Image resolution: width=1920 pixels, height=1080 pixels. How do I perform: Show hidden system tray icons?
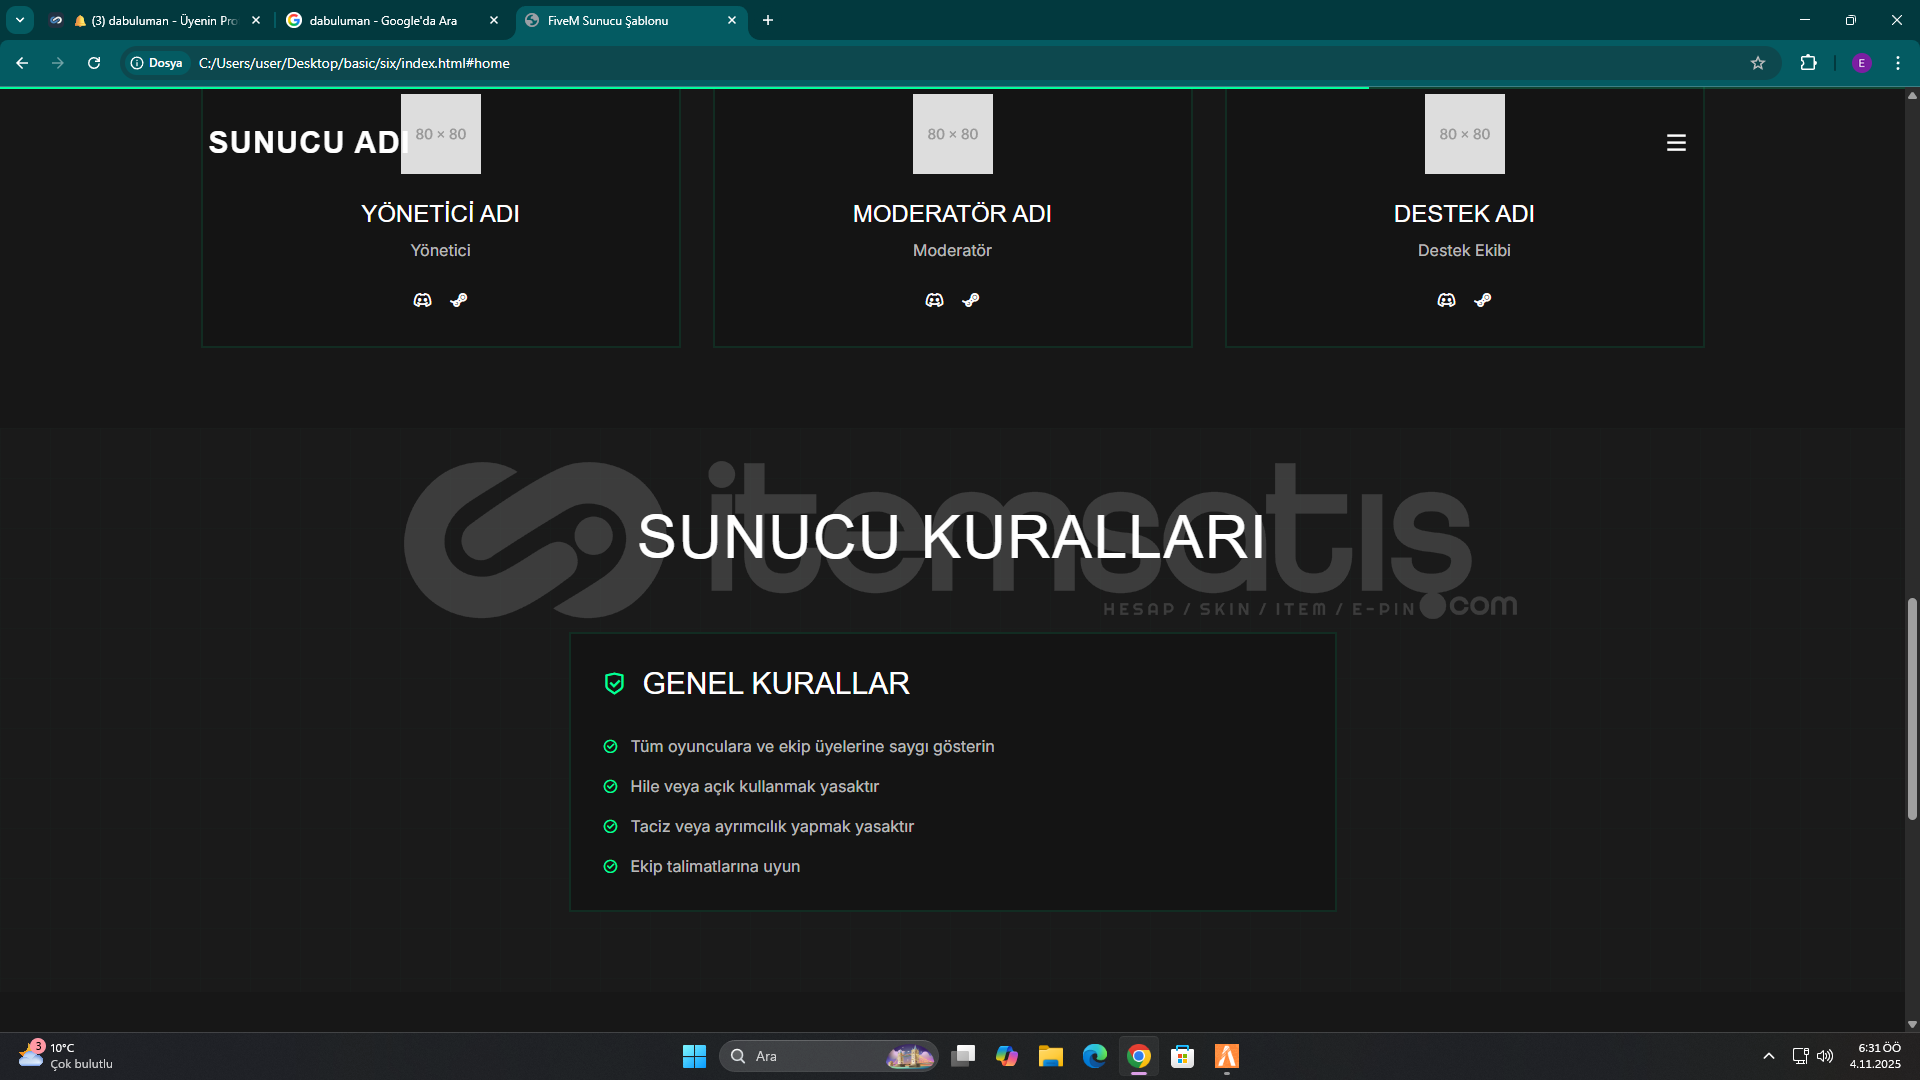click(x=1768, y=1056)
